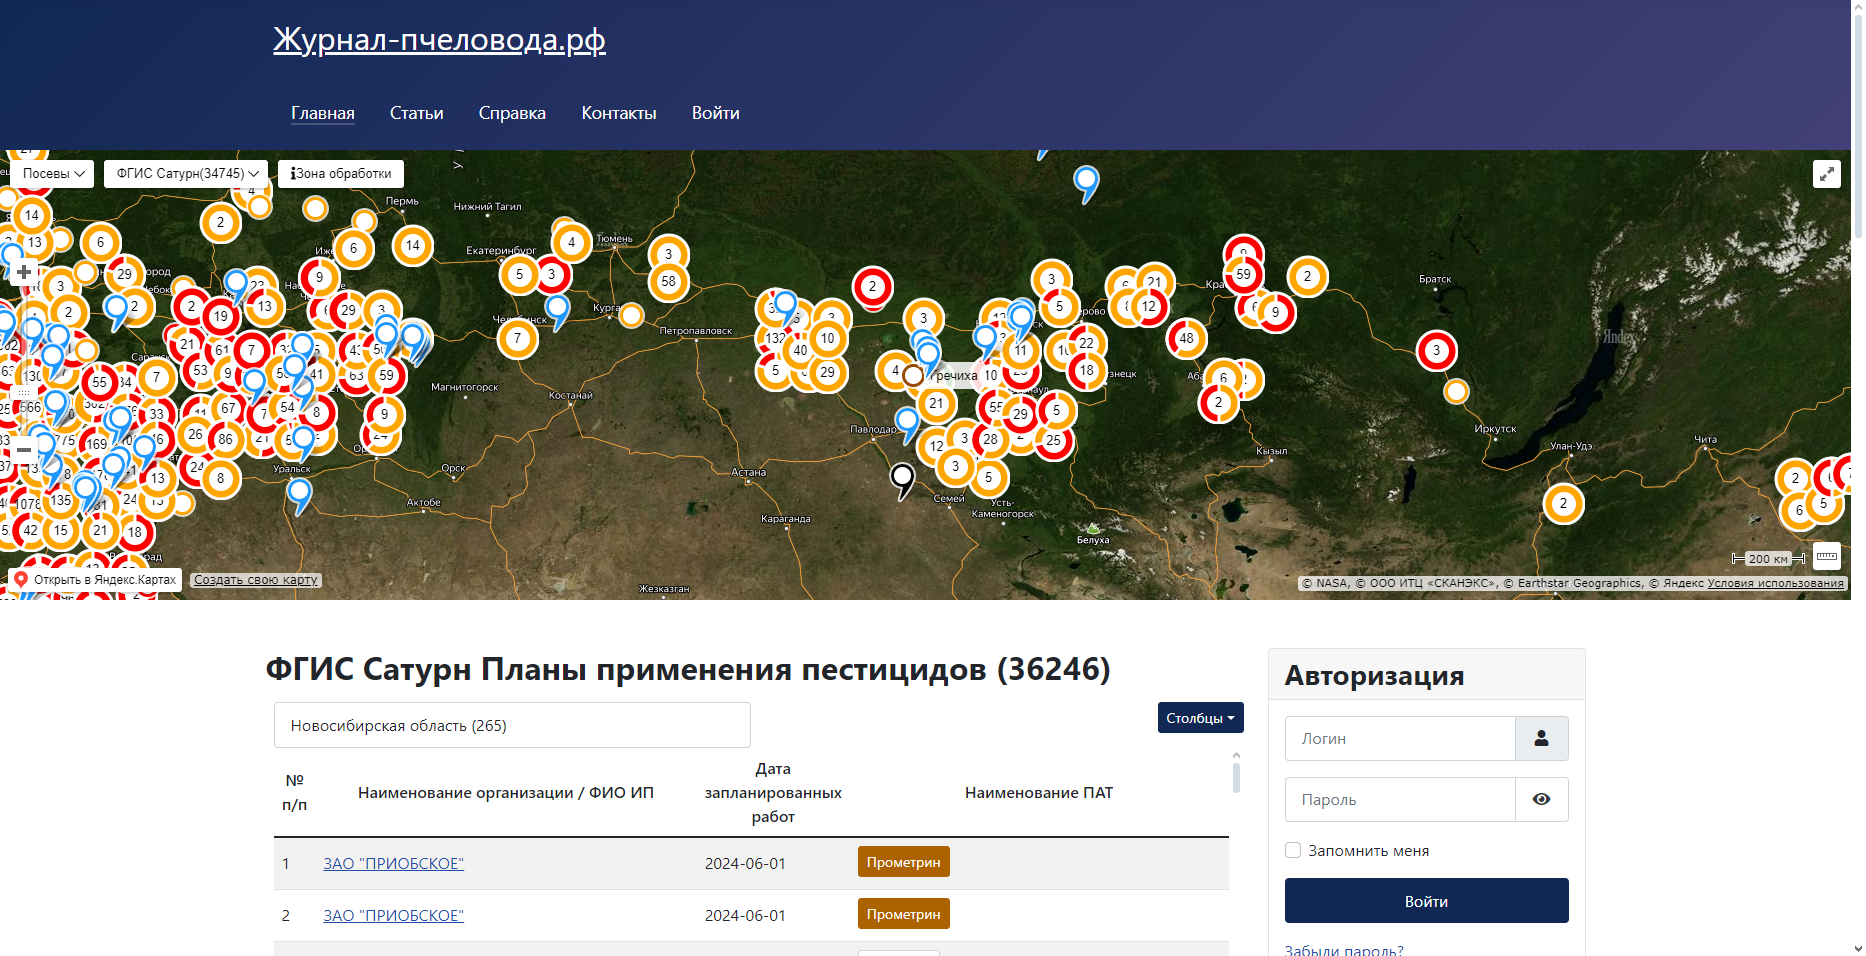Open the cluster marker 59 near Красноярск

[1244, 273]
